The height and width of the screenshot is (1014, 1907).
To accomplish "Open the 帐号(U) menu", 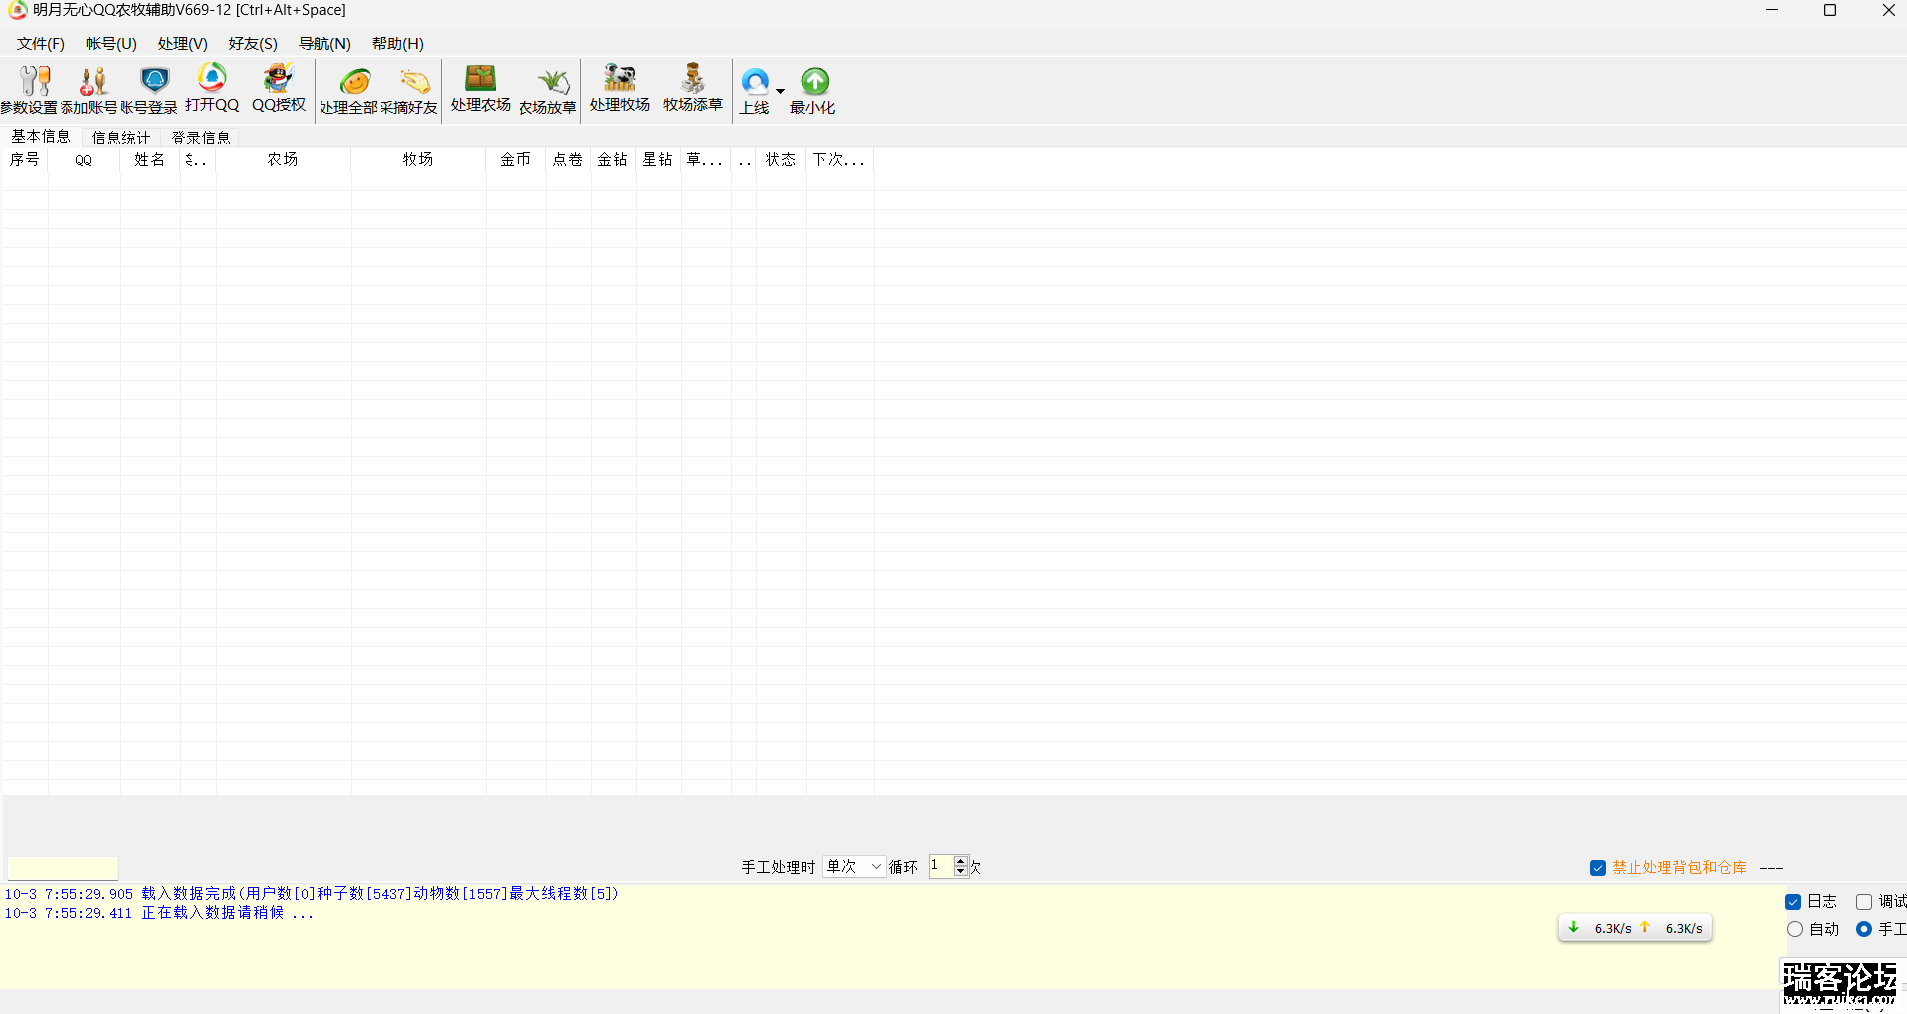I will (111, 44).
